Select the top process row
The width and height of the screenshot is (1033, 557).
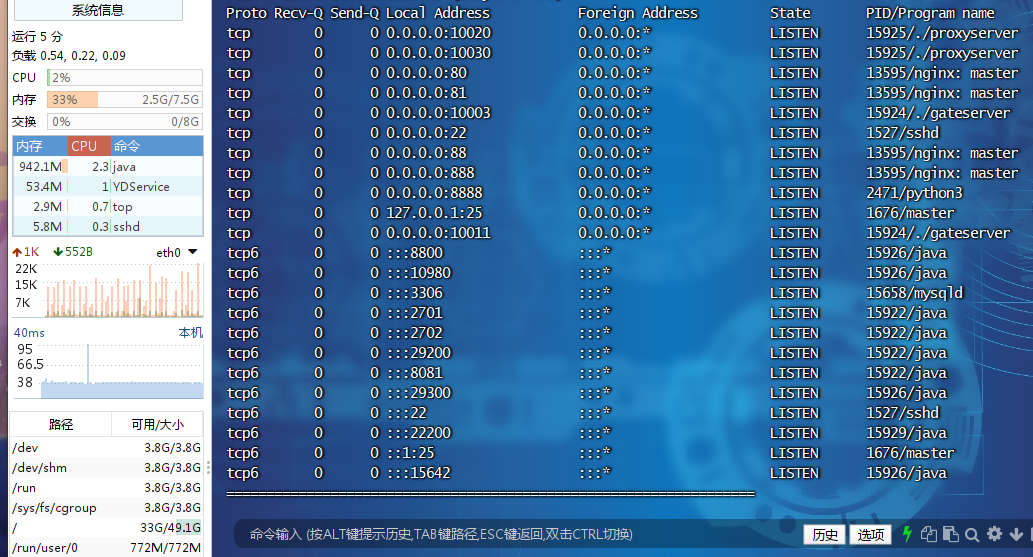click(x=108, y=206)
